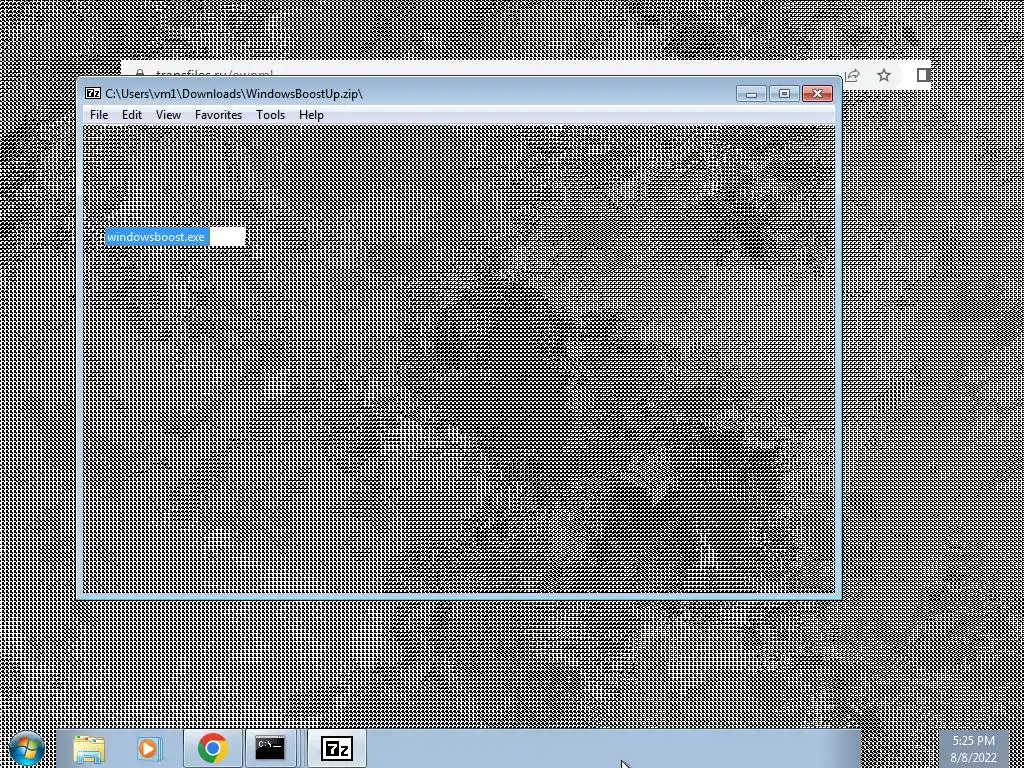Screen dimensions: 1024x768
Task: Open the Edit menu
Action: [131, 115]
